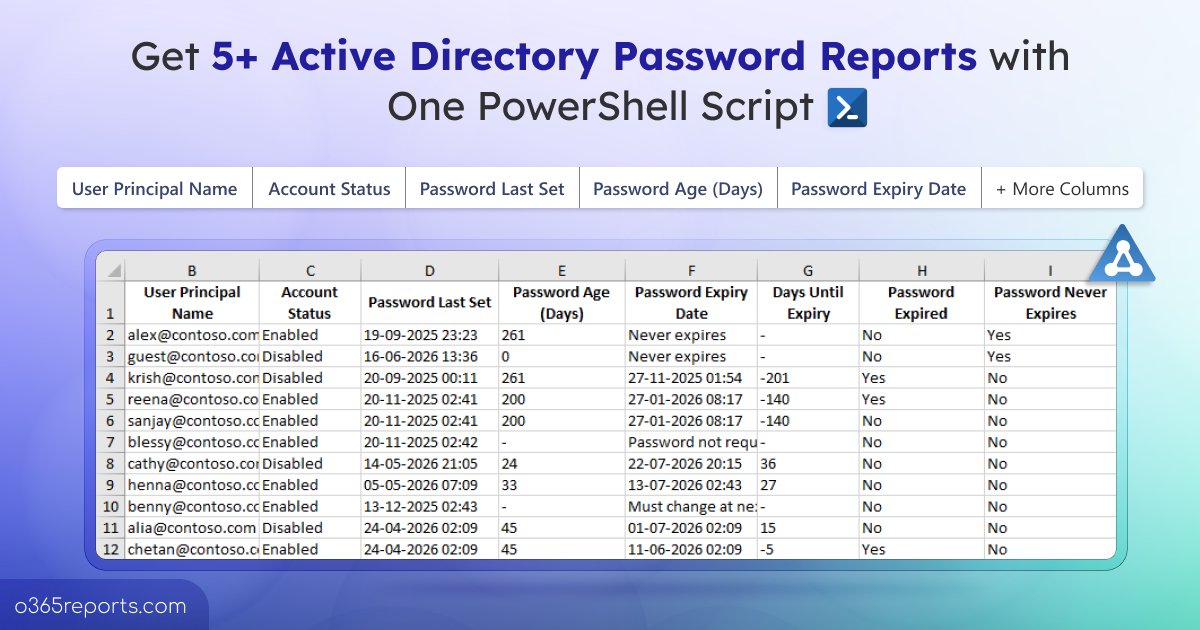Click the '05-05-2026 07:09' cell
The width and height of the screenshot is (1200, 630).
pos(430,485)
